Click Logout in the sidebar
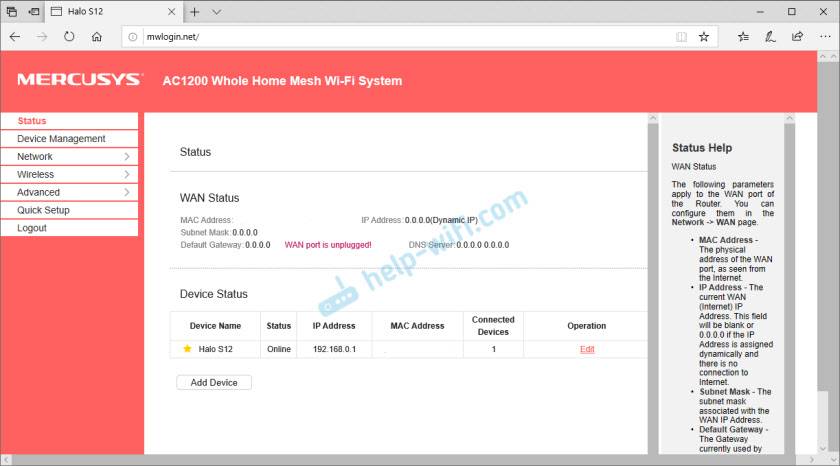The image size is (840, 466). tap(70, 228)
